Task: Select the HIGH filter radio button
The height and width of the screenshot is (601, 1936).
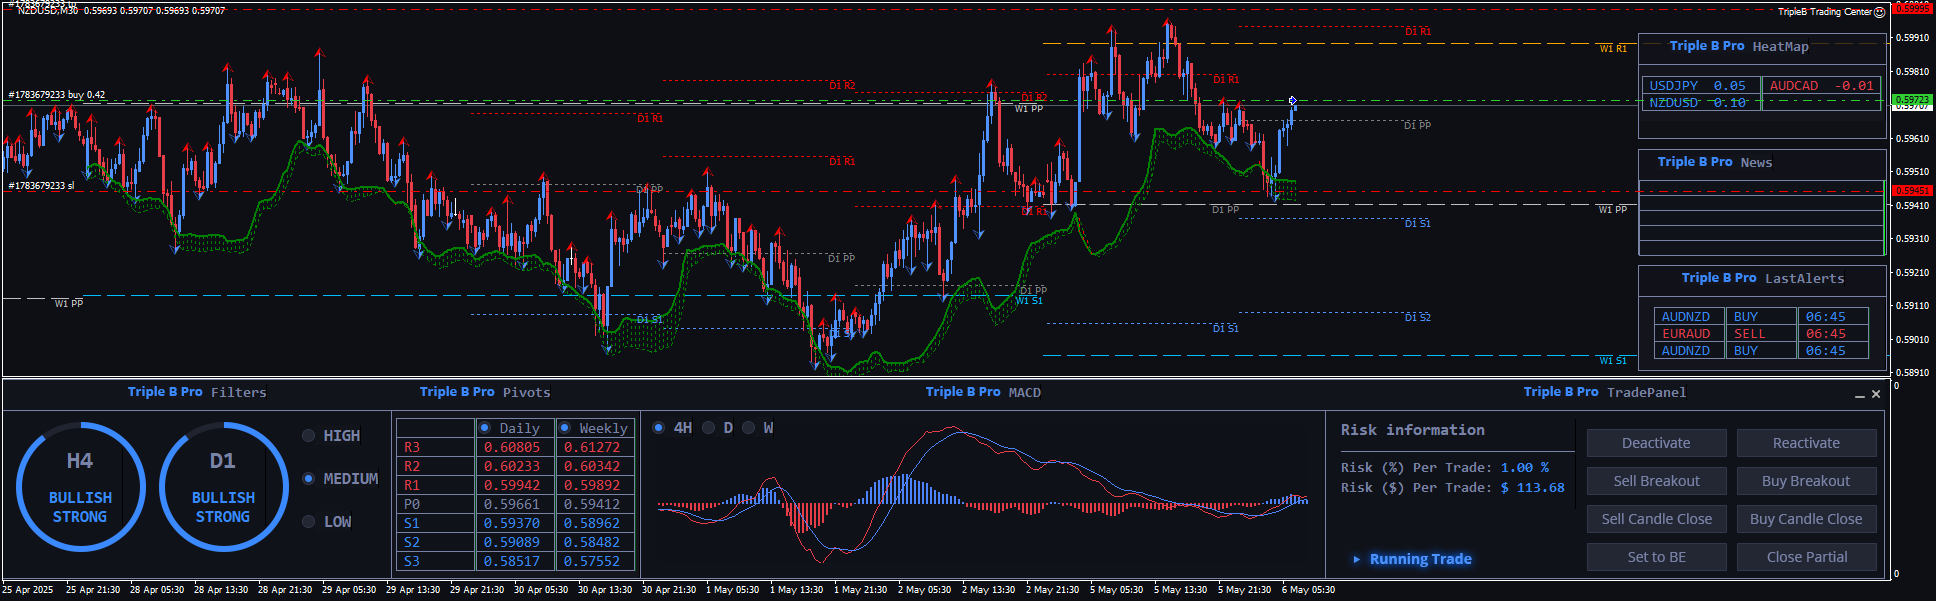Action: (x=309, y=436)
